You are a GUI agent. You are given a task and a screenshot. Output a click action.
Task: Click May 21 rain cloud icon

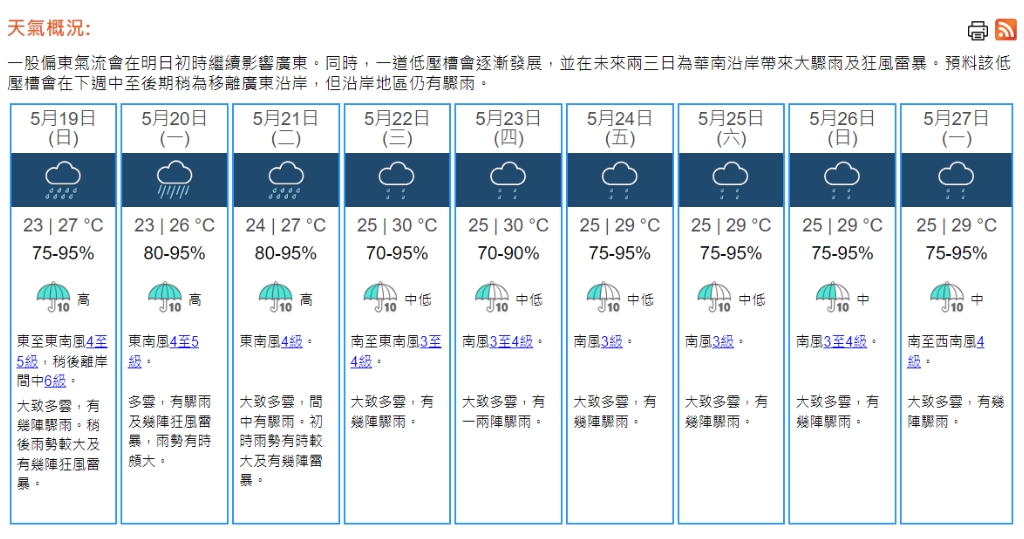point(285,180)
